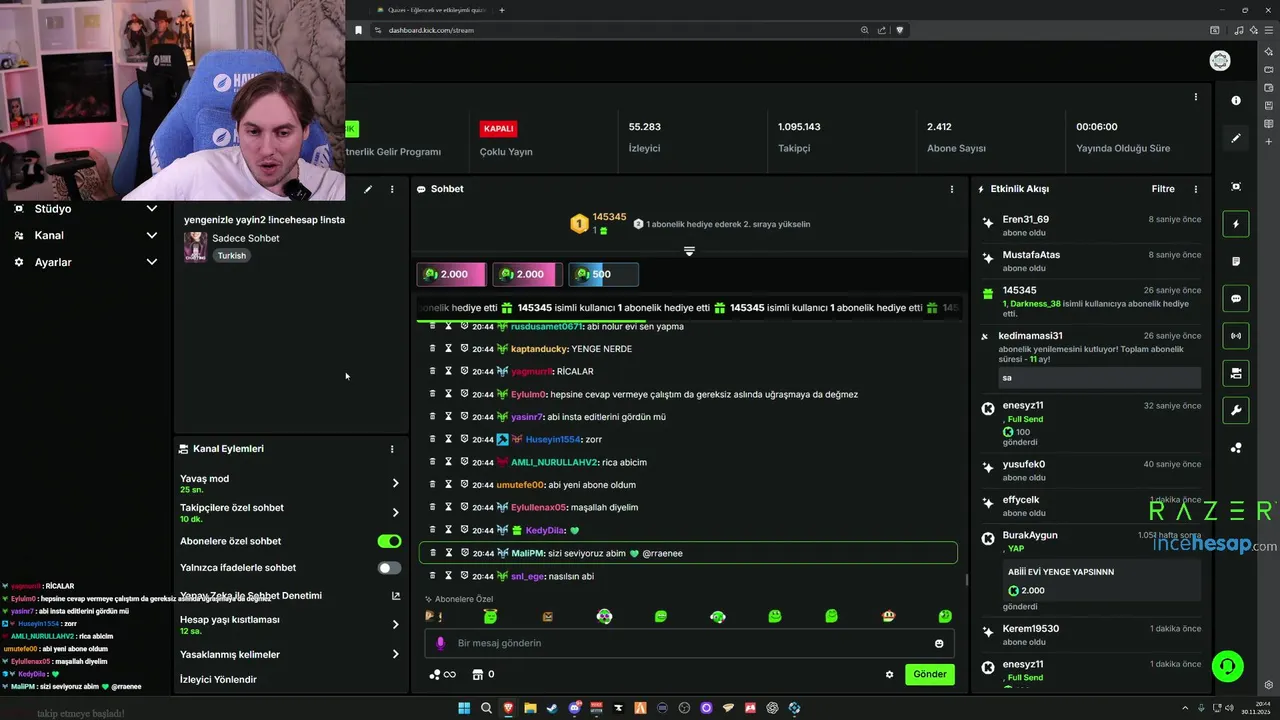Click the ban icon beside snl_ege's message

(464, 575)
